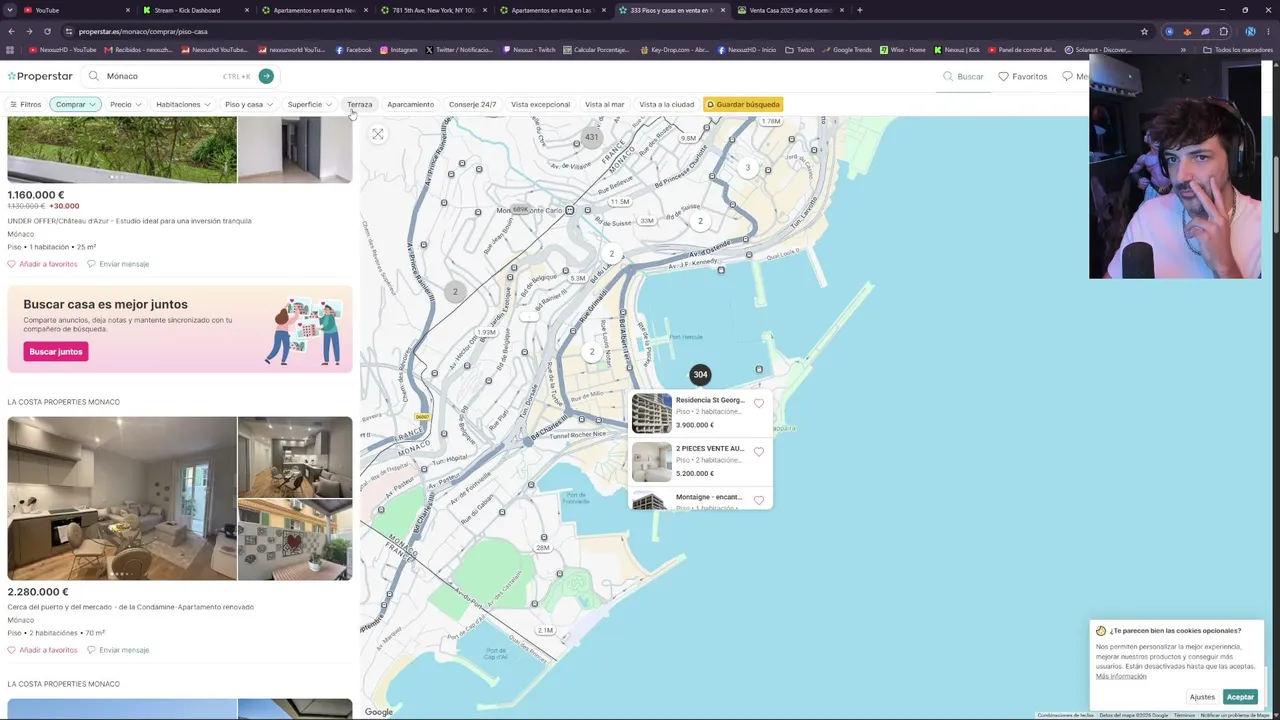Click the 1.93M price marker on map
The width and height of the screenshot is (1280, 720).
click(x=486, y=332)
